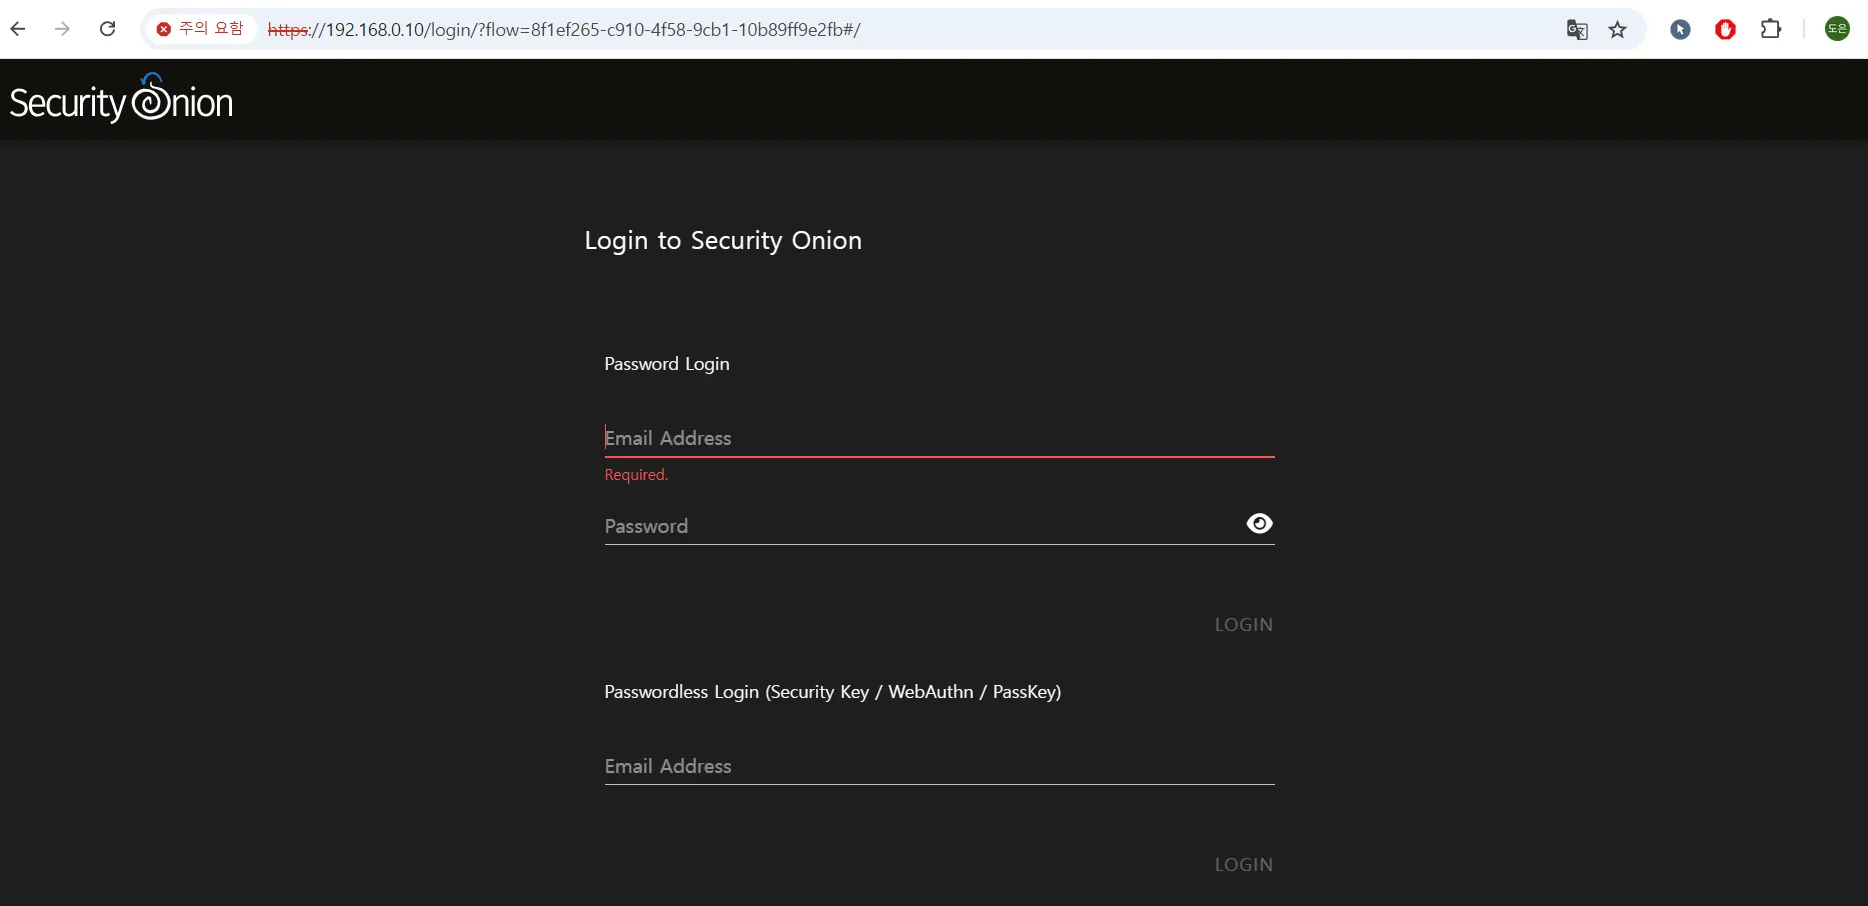Open the blue cursor extension icon

tap(1680, 30)
